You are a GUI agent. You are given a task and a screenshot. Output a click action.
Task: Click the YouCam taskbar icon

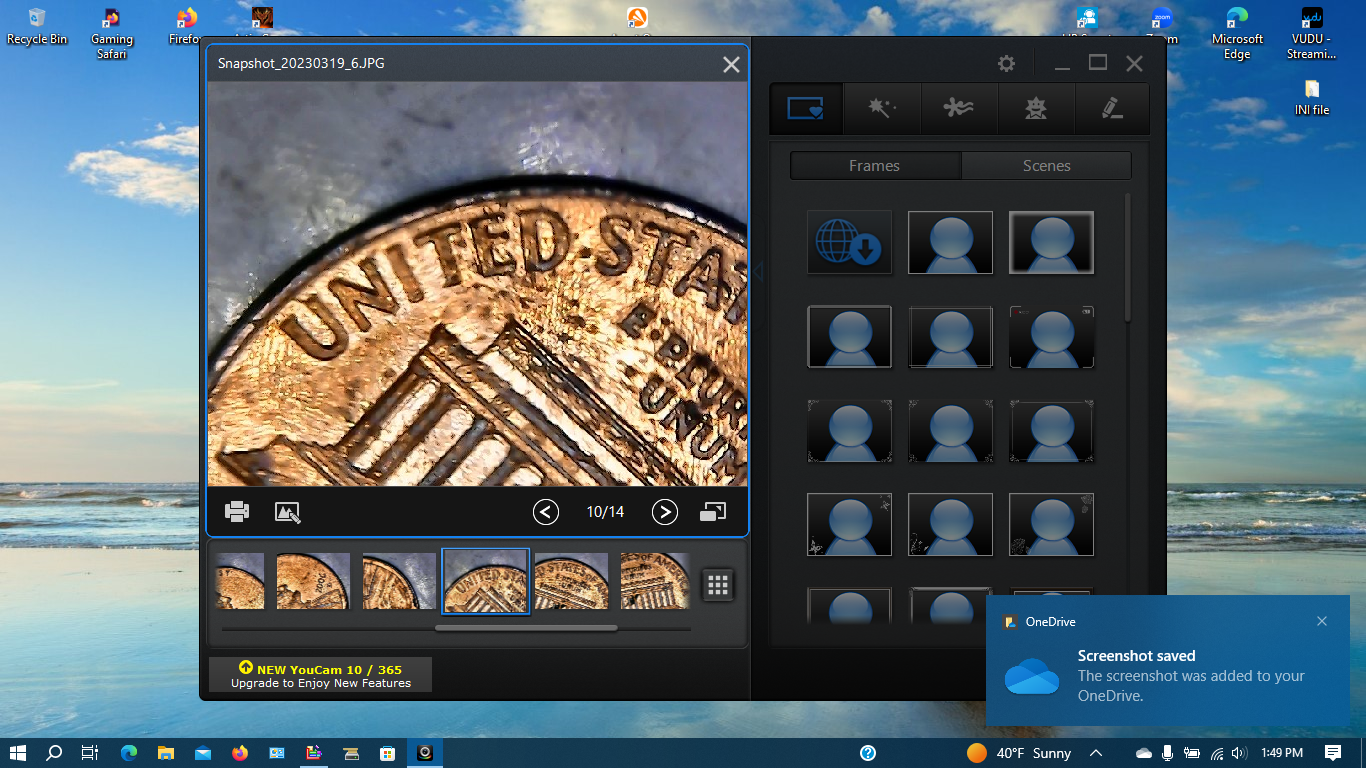tap(425, 753)
